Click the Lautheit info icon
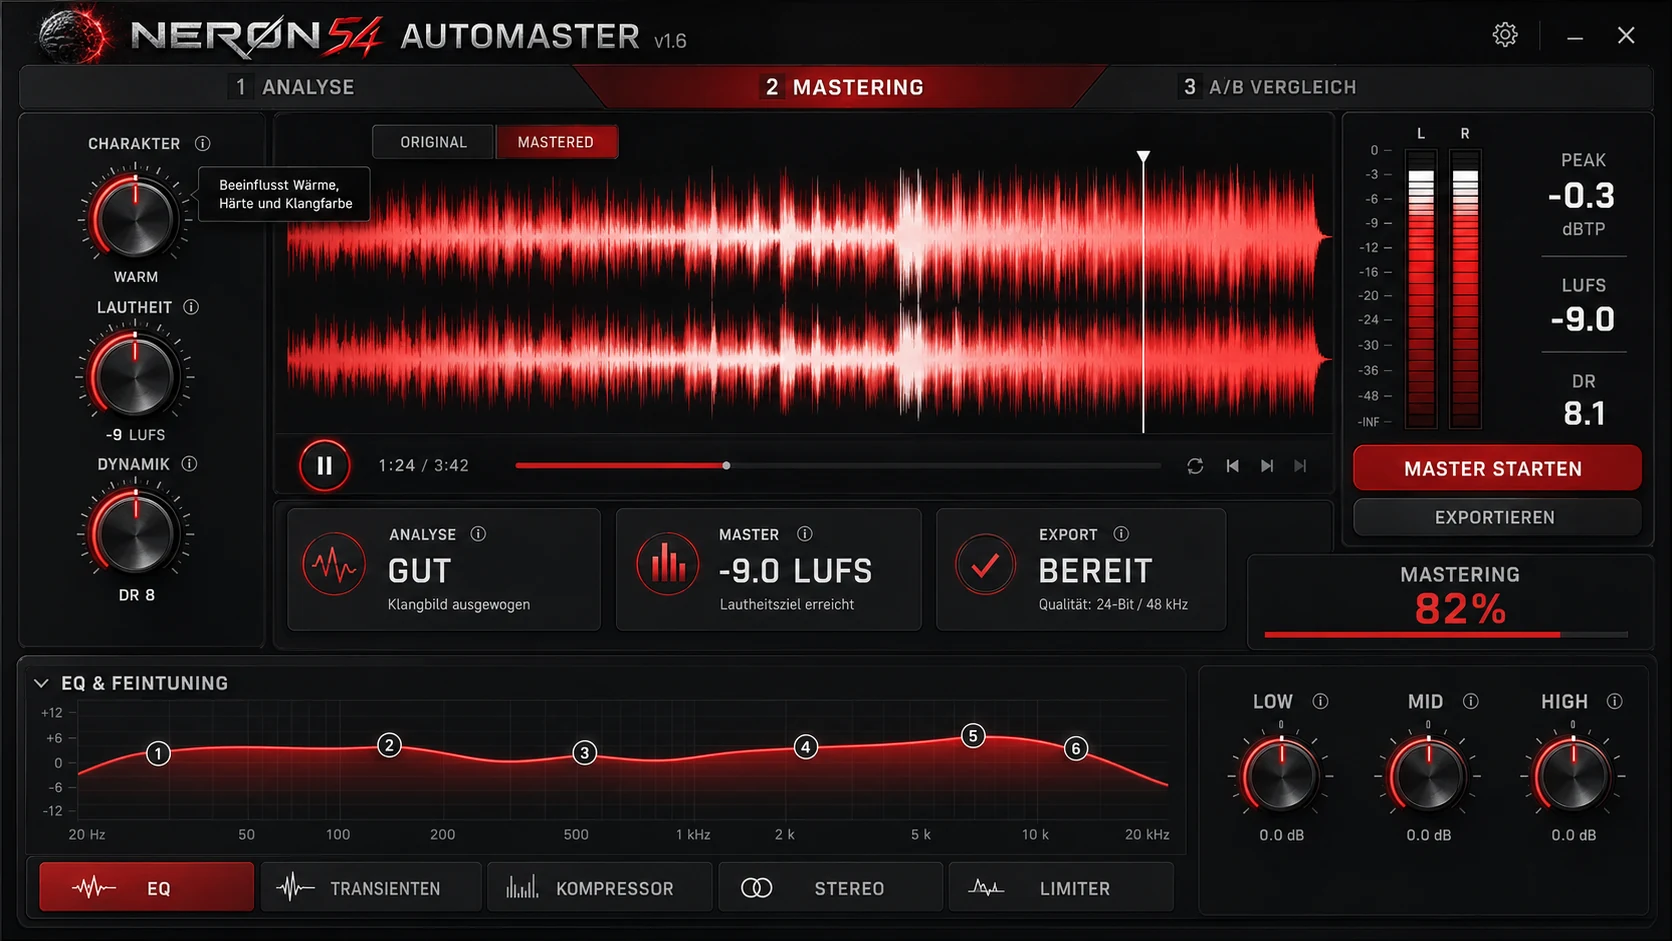Image resolution: width=1672 pixels, height=941 pixels. (x=191, y=307)
